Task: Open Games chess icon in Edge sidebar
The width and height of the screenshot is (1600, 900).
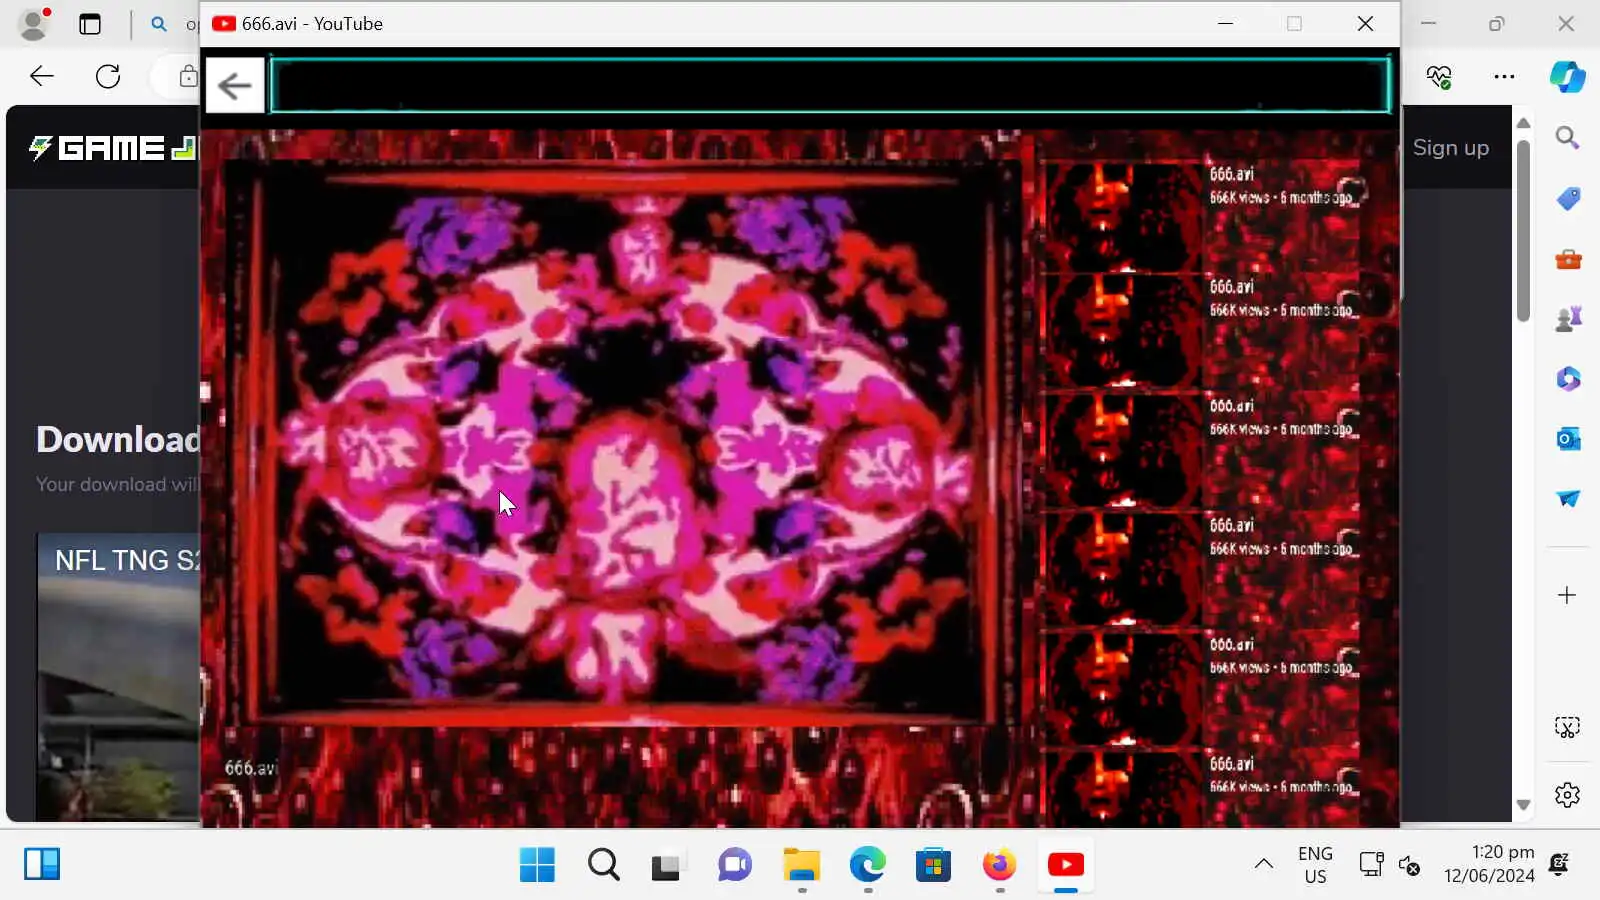Action: click(x=1567, y=319)
